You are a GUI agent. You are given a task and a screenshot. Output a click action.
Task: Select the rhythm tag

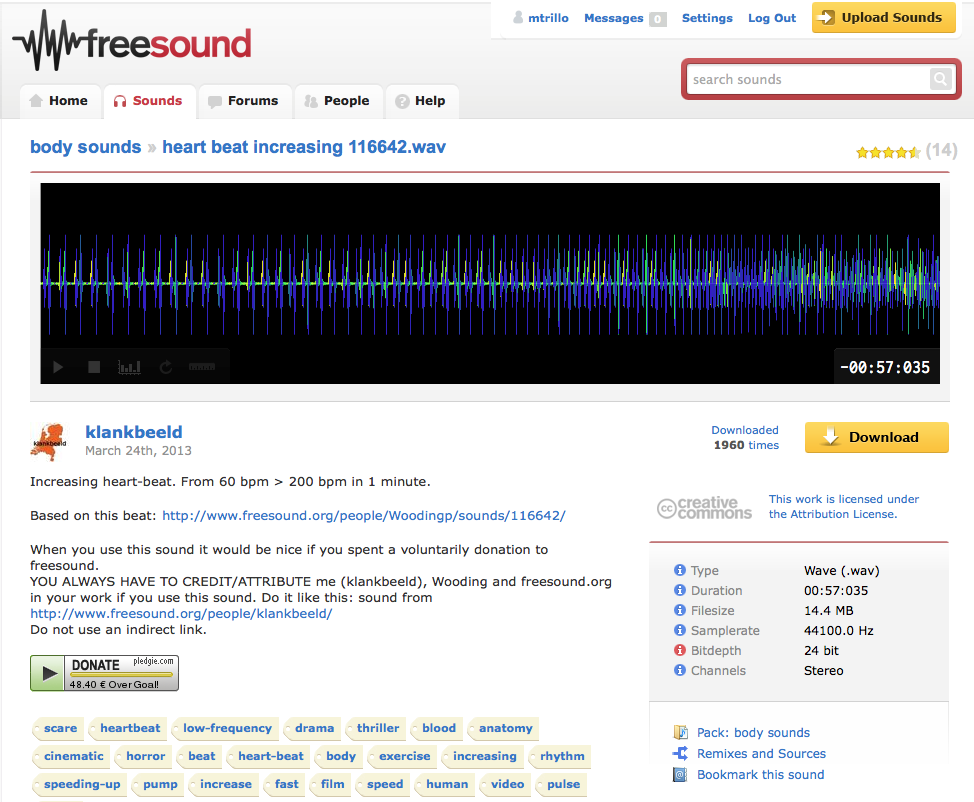[560, 756]
